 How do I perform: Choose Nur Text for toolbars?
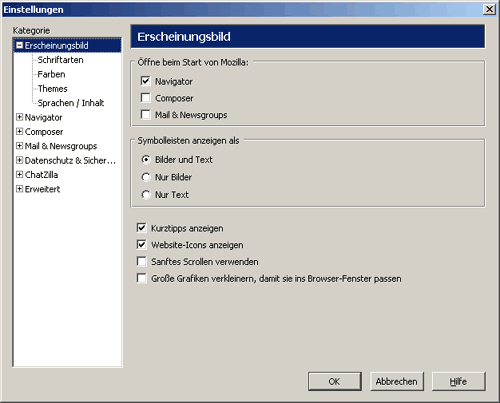click(x=146, y=194)
